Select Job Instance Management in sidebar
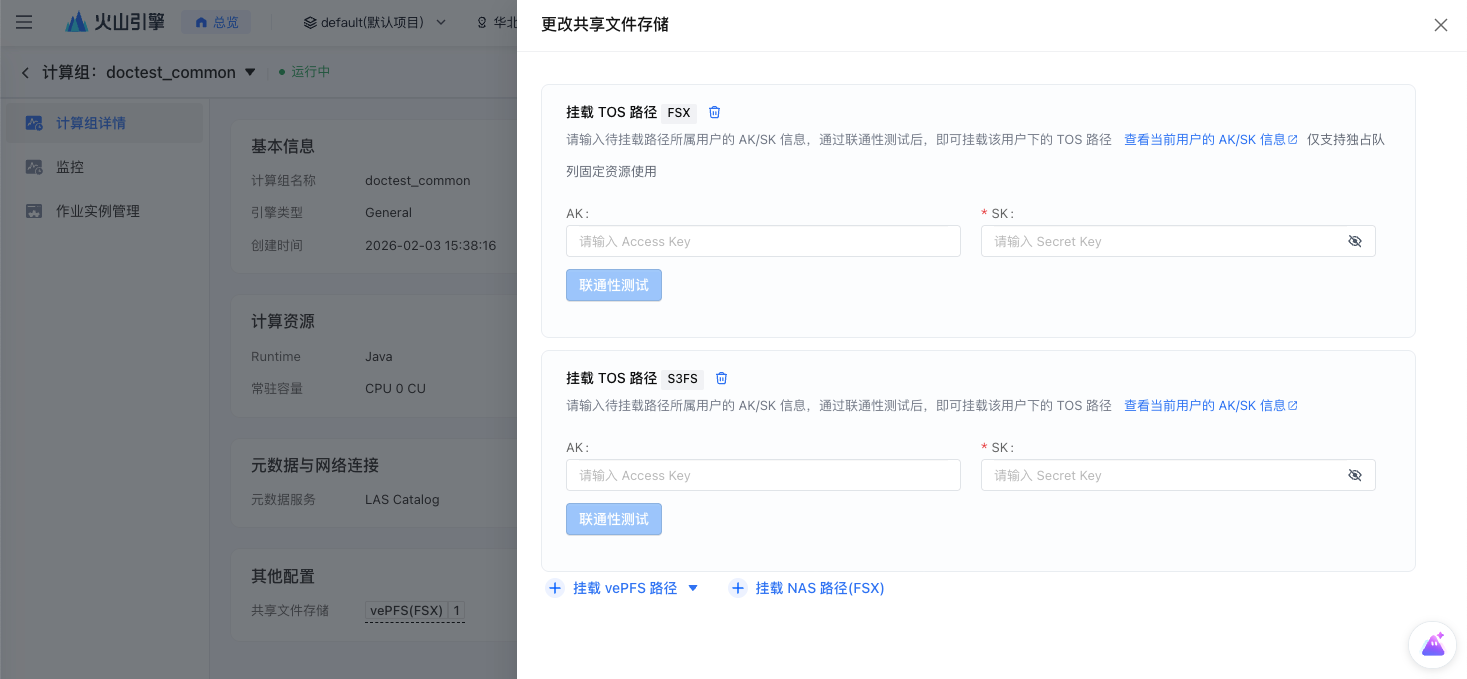The image size is (1467, 679). [x=97, y=211]
